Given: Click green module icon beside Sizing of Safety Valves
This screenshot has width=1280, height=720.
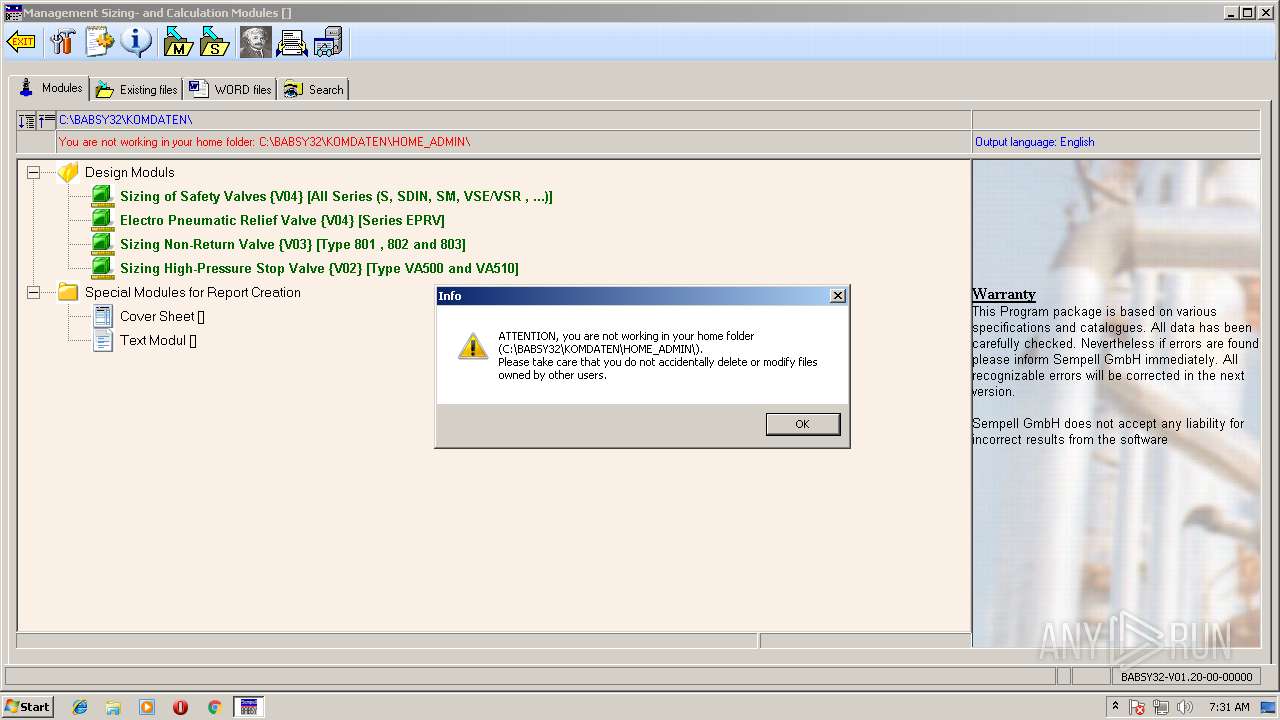Looking at the screenshot, I should 103,196.
